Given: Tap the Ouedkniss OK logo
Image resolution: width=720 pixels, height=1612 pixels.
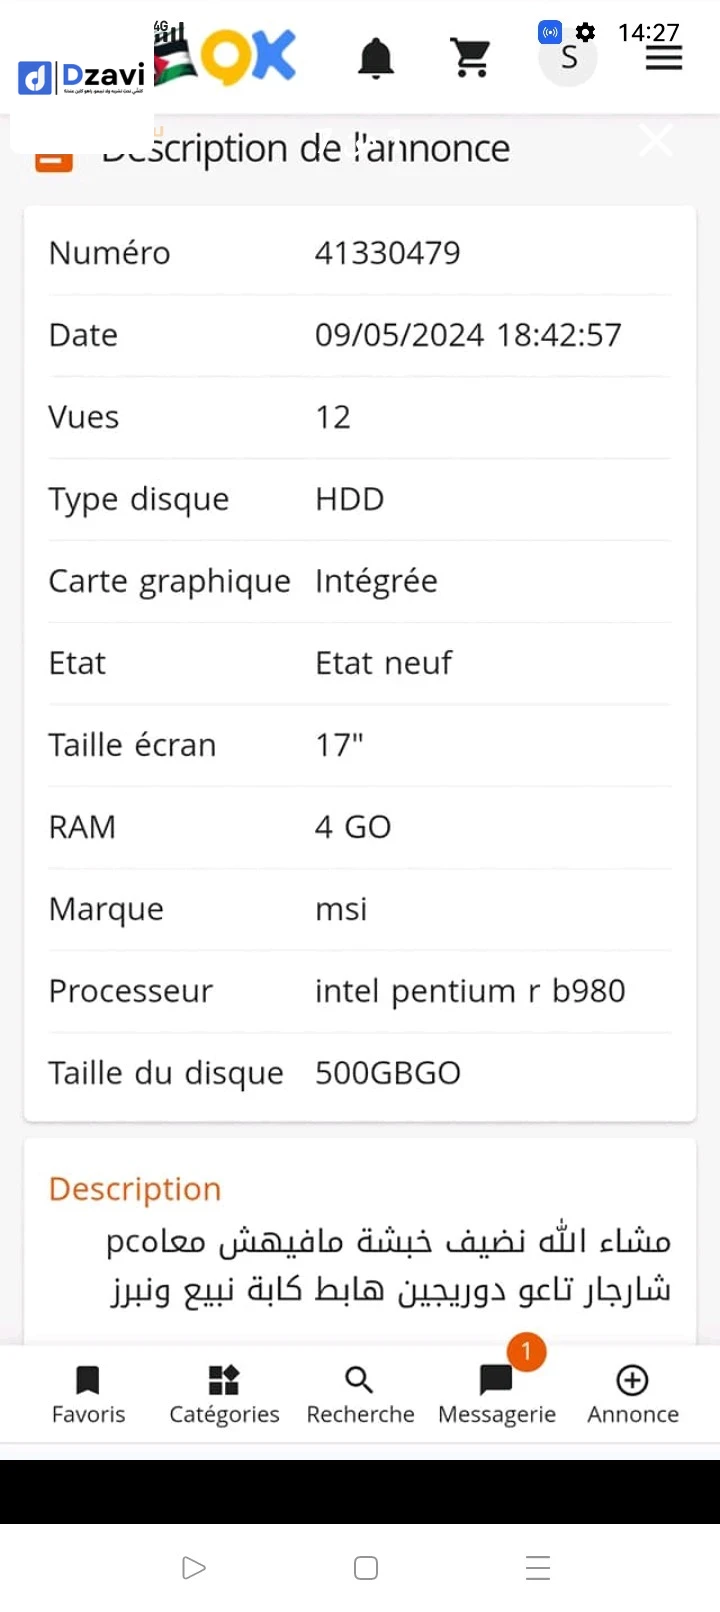Looking at the screenshot, I should [248, 56].
